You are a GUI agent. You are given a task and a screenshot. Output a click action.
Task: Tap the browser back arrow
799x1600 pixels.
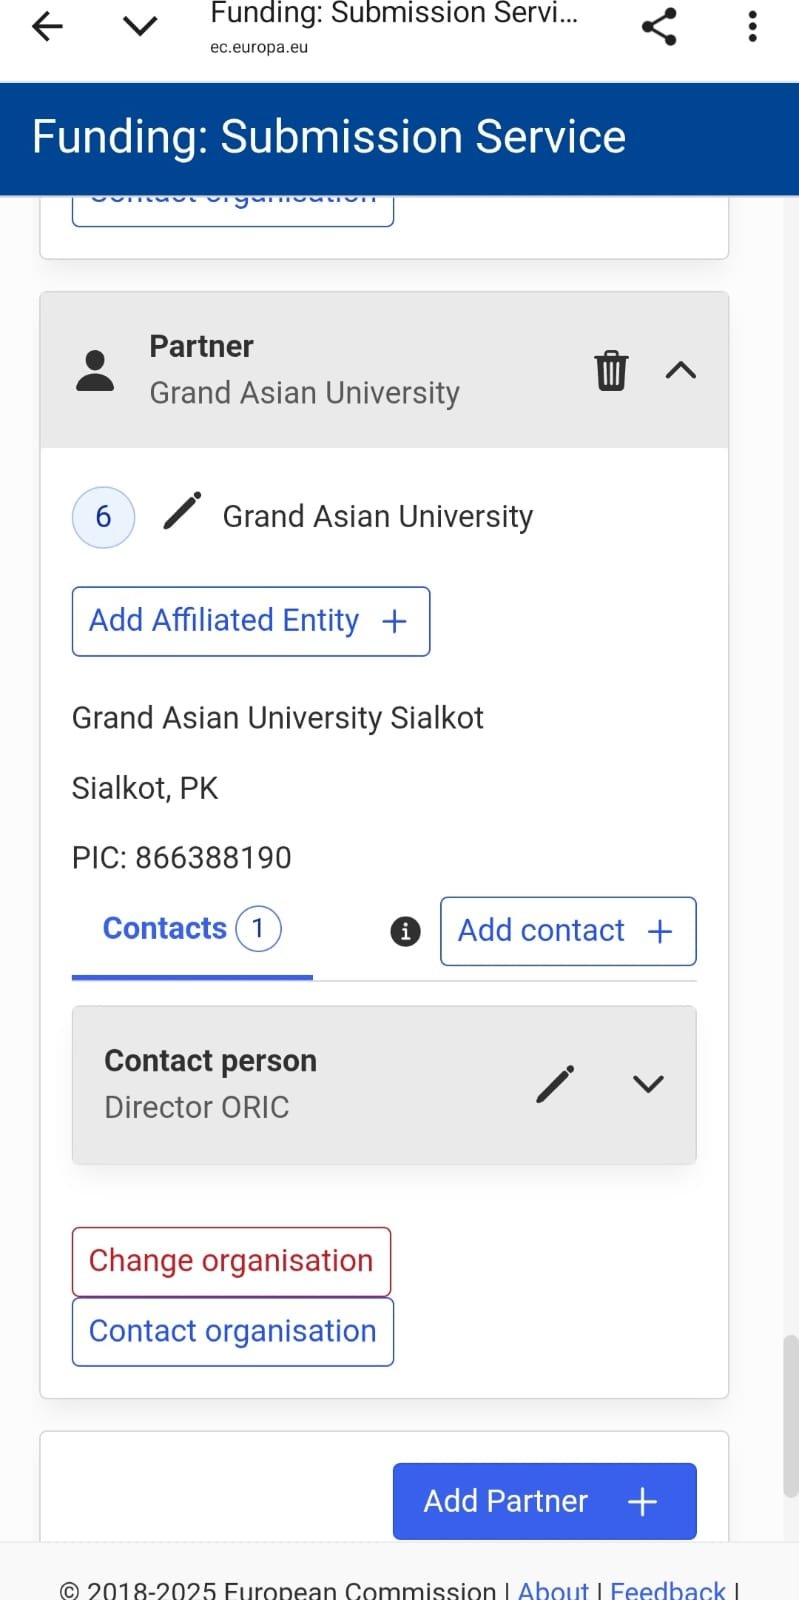[47, 27]
